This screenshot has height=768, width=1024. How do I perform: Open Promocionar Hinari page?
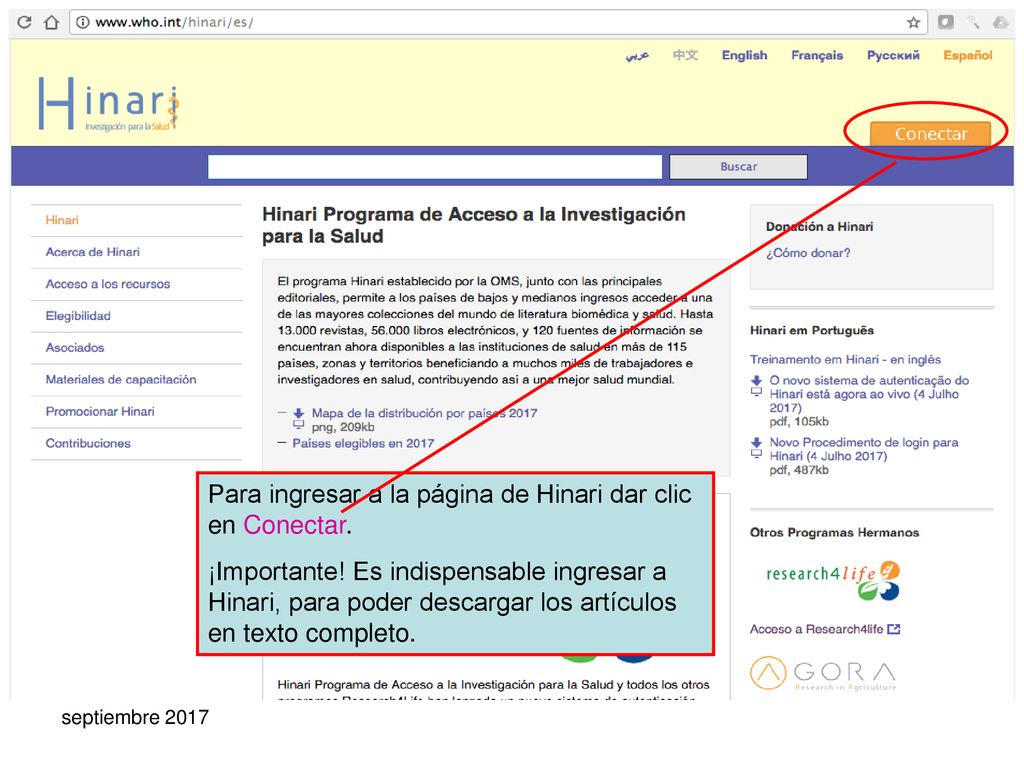tap(100, 411)
